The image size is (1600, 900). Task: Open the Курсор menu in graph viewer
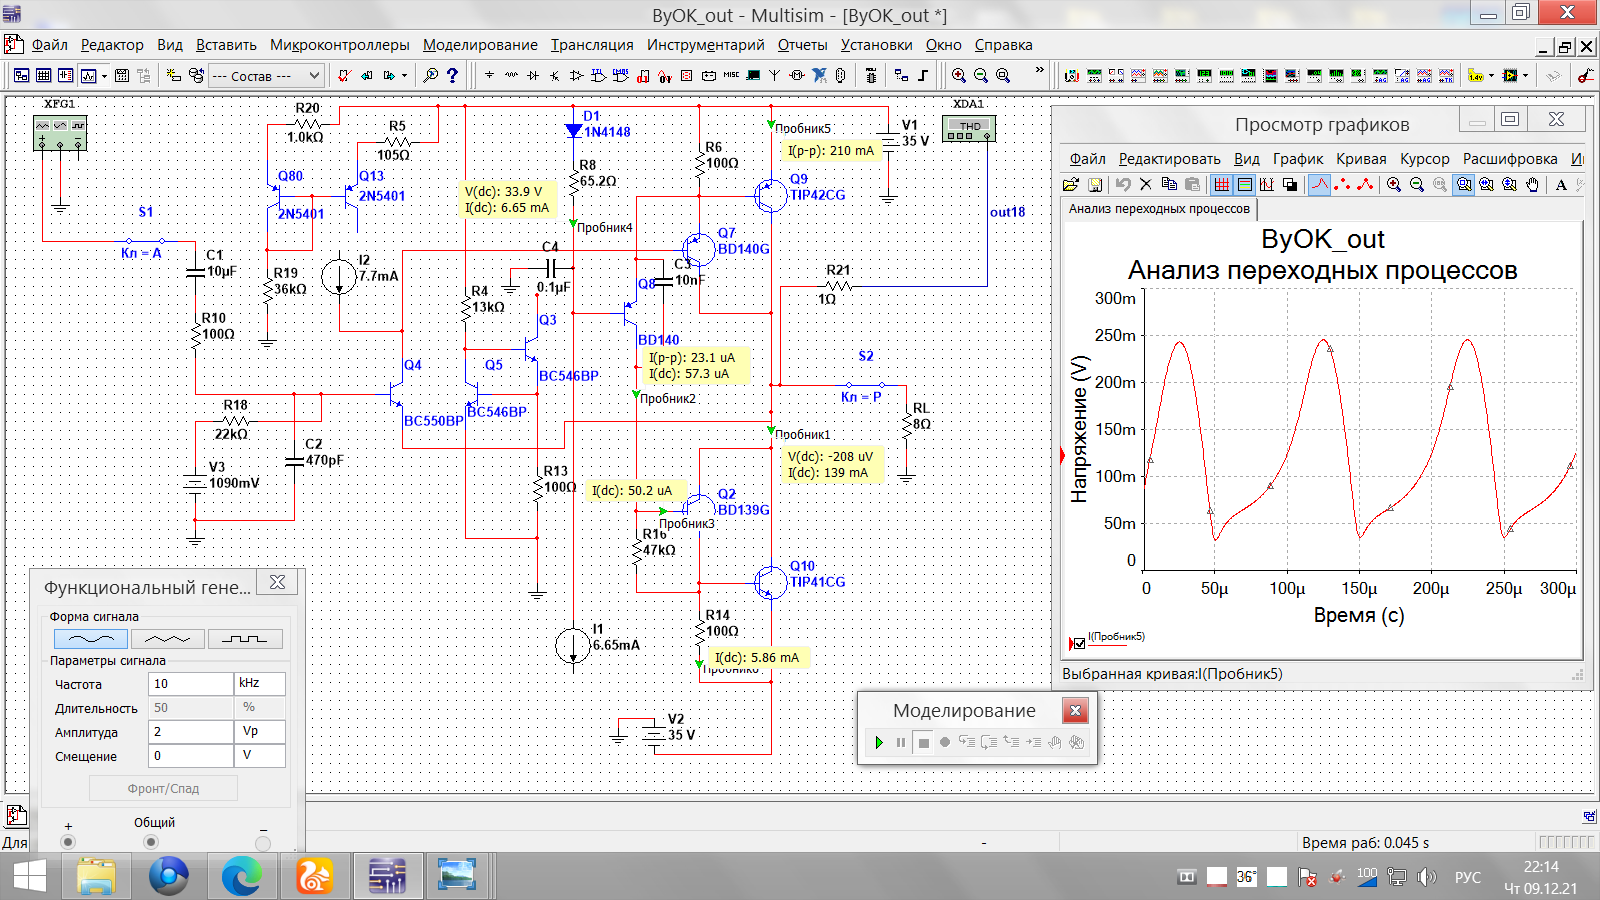[1424, 159]
